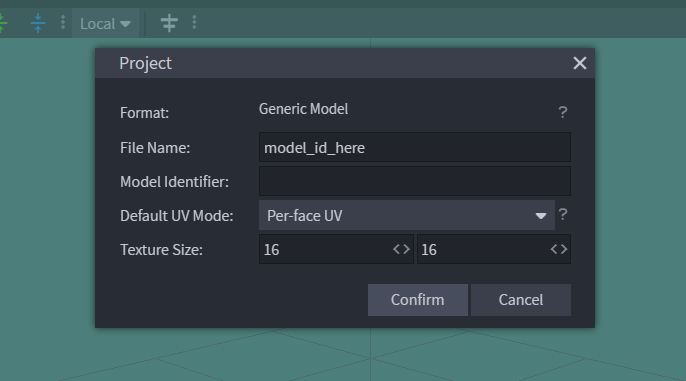Open the toolbar options dots after align icon

coord(194,22)
